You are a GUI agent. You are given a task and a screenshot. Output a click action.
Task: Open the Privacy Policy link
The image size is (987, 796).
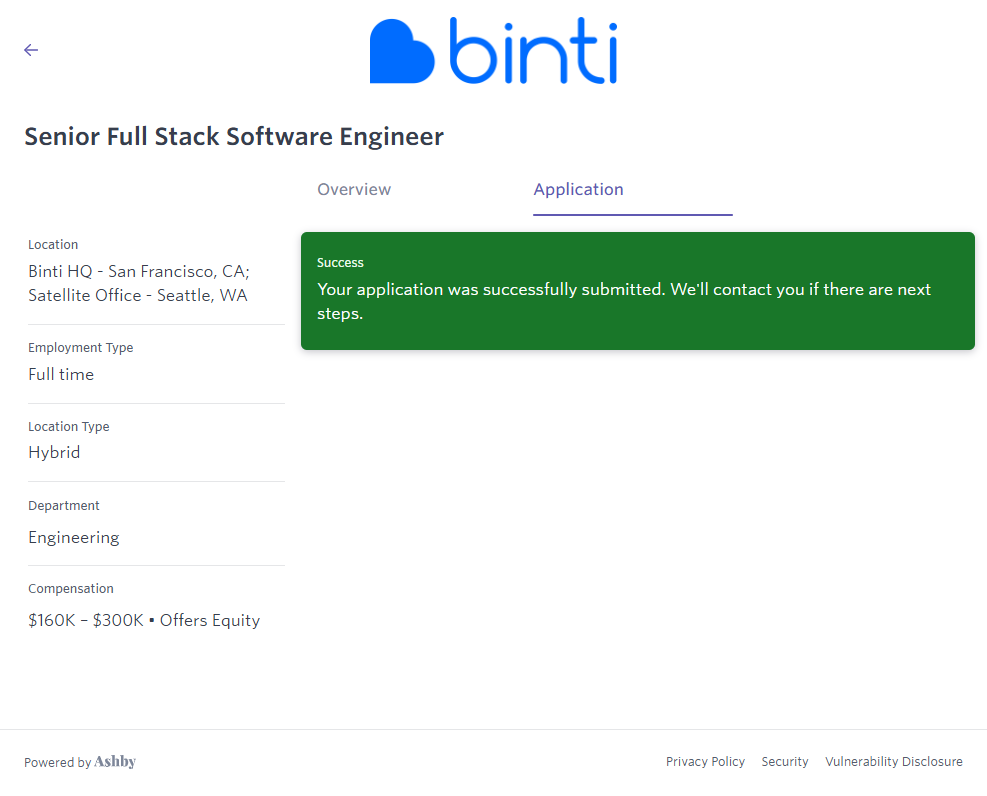click(705, 762)
